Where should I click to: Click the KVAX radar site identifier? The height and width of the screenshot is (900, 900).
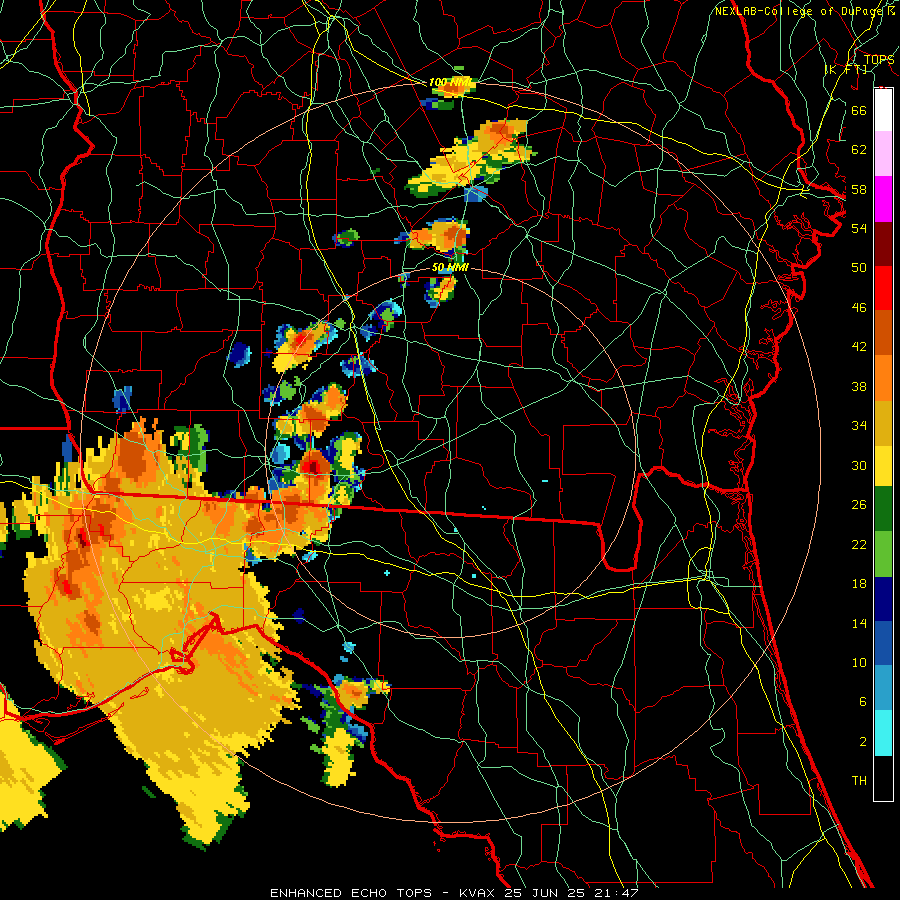tap(478, 893)
